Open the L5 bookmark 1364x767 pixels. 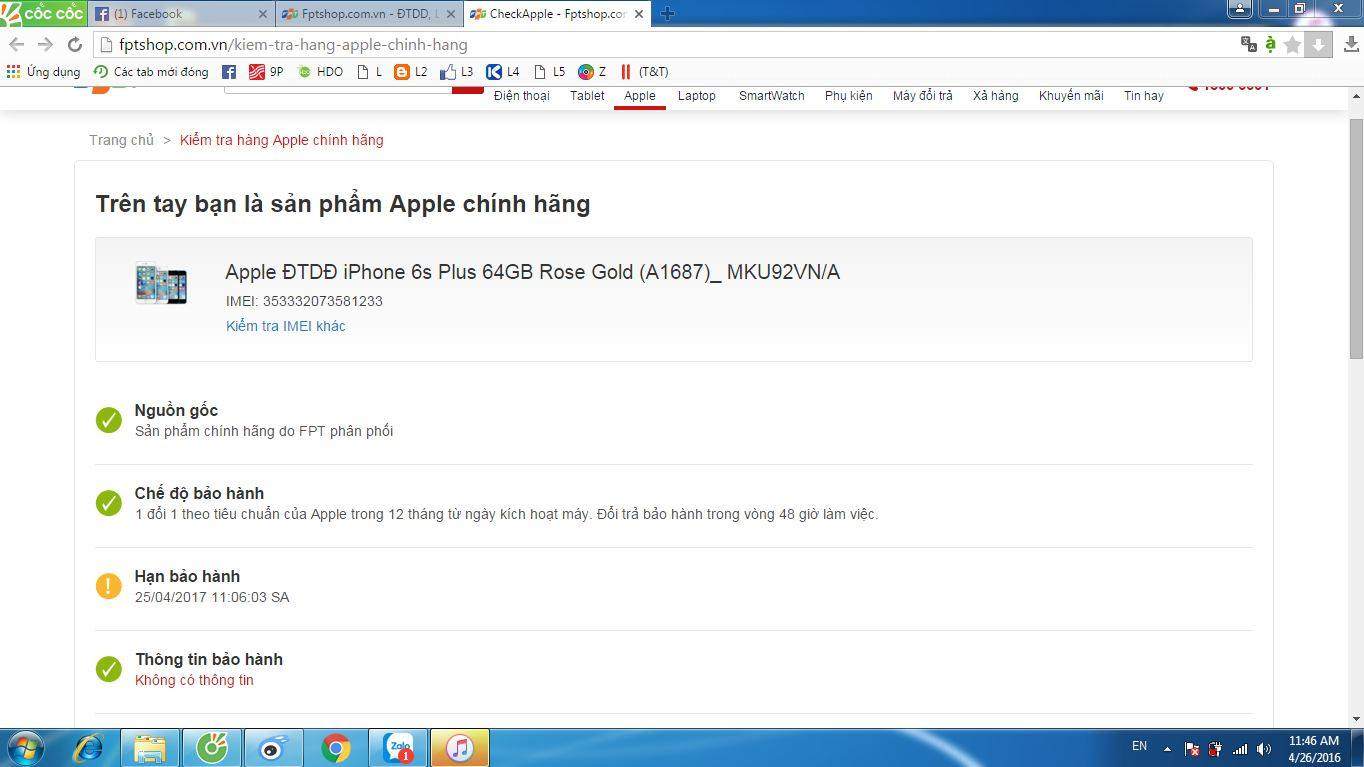(x=549, y=72)
